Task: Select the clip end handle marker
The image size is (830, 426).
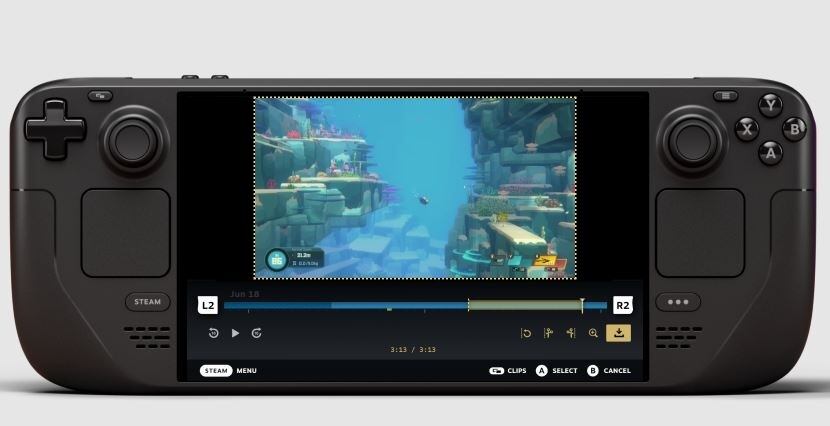Action: 582,305
